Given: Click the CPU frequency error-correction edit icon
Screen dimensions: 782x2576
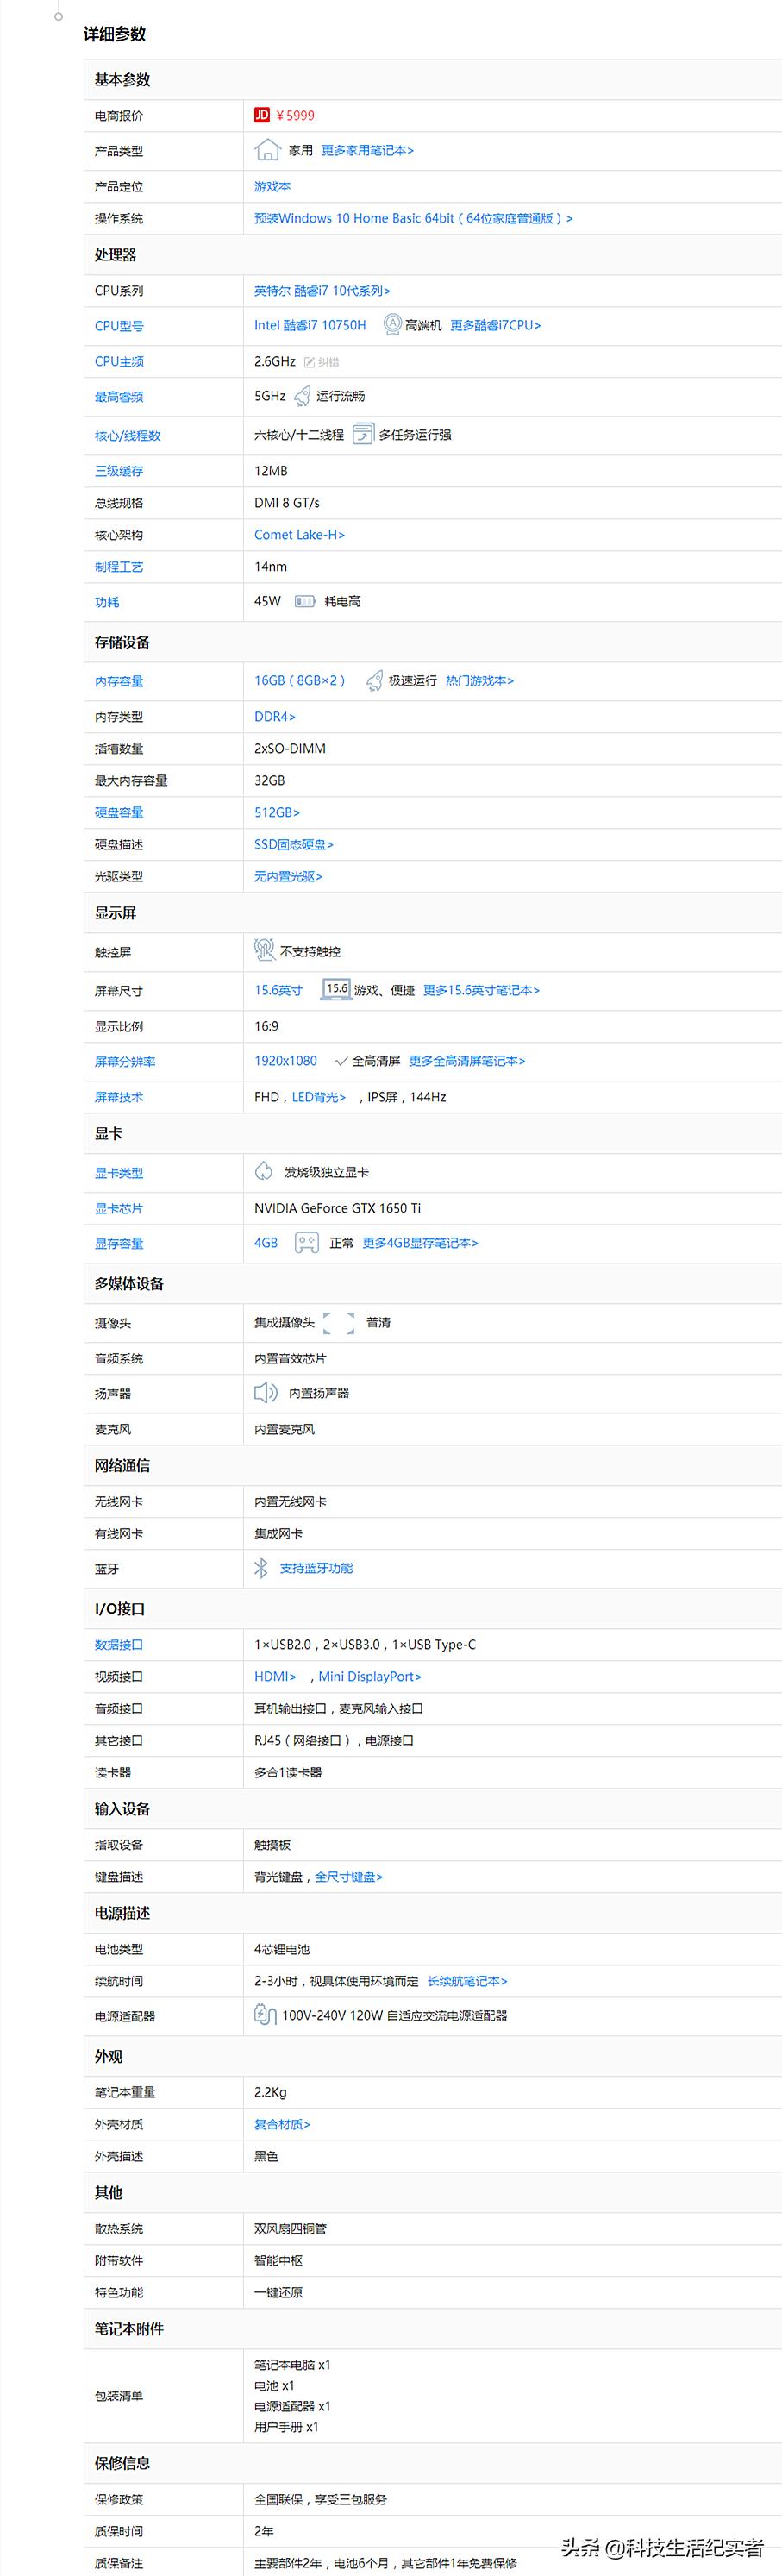Looking at the screenshot, I should (x=309, y=362).
